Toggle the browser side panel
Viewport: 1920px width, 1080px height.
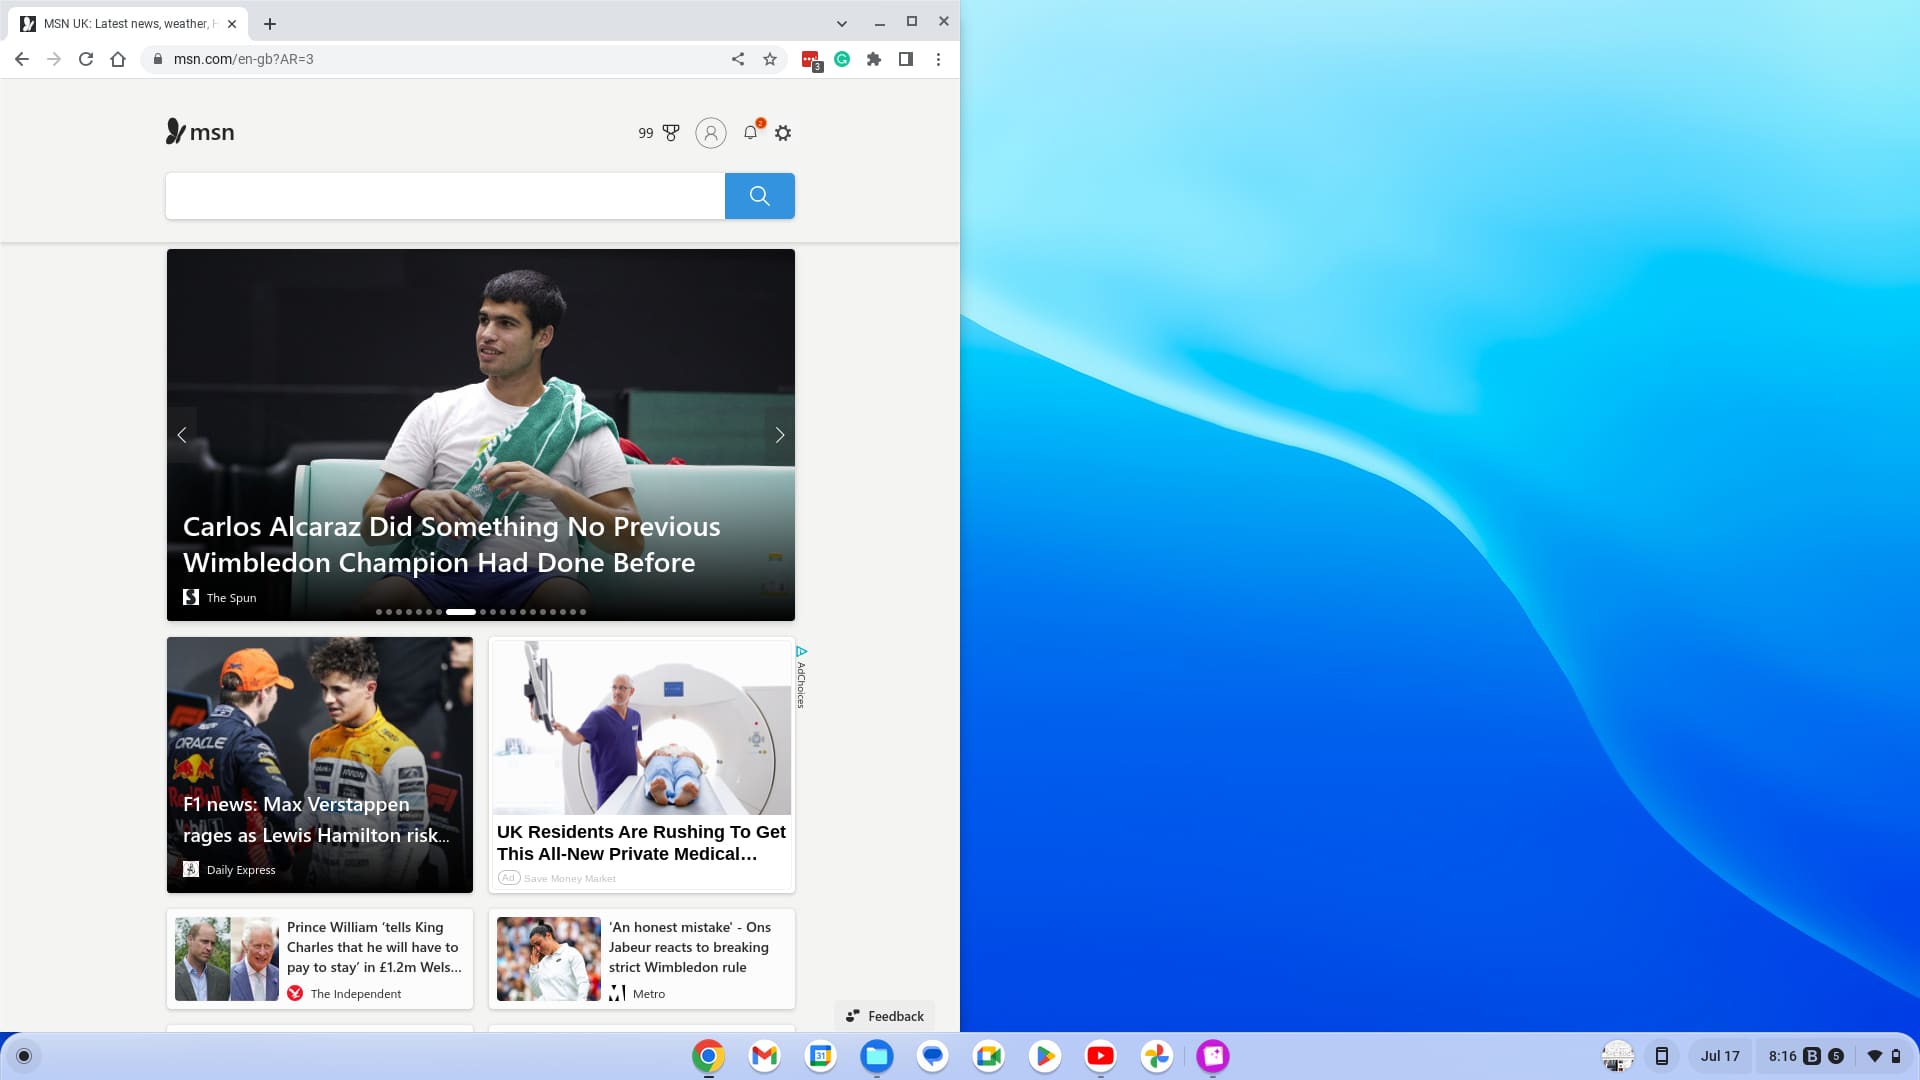(x=906, y=59)
